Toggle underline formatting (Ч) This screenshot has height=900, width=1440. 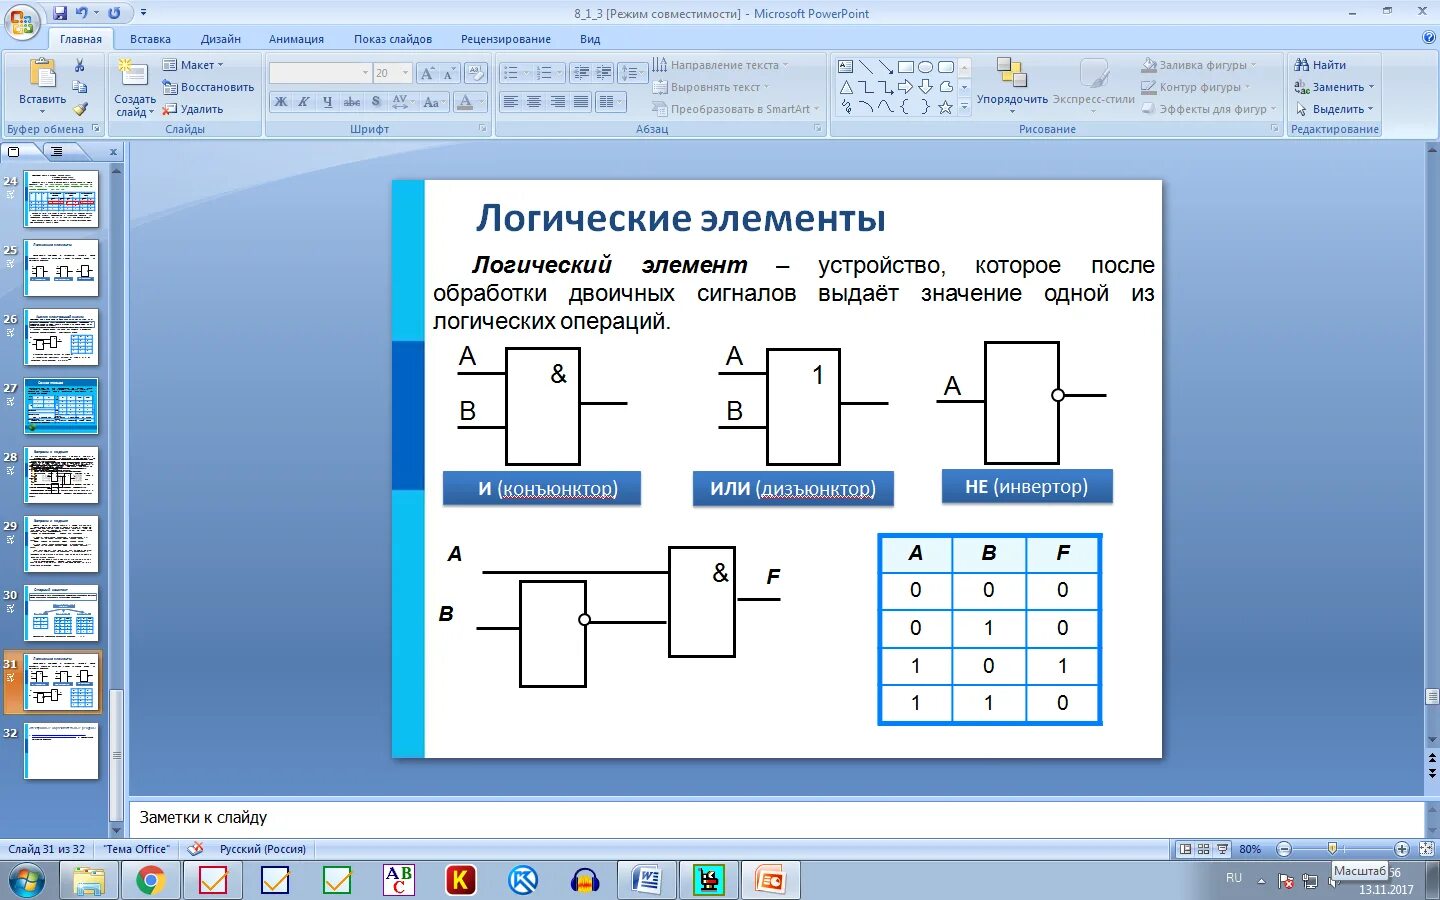pyautogui.click(x=327, y=102)
